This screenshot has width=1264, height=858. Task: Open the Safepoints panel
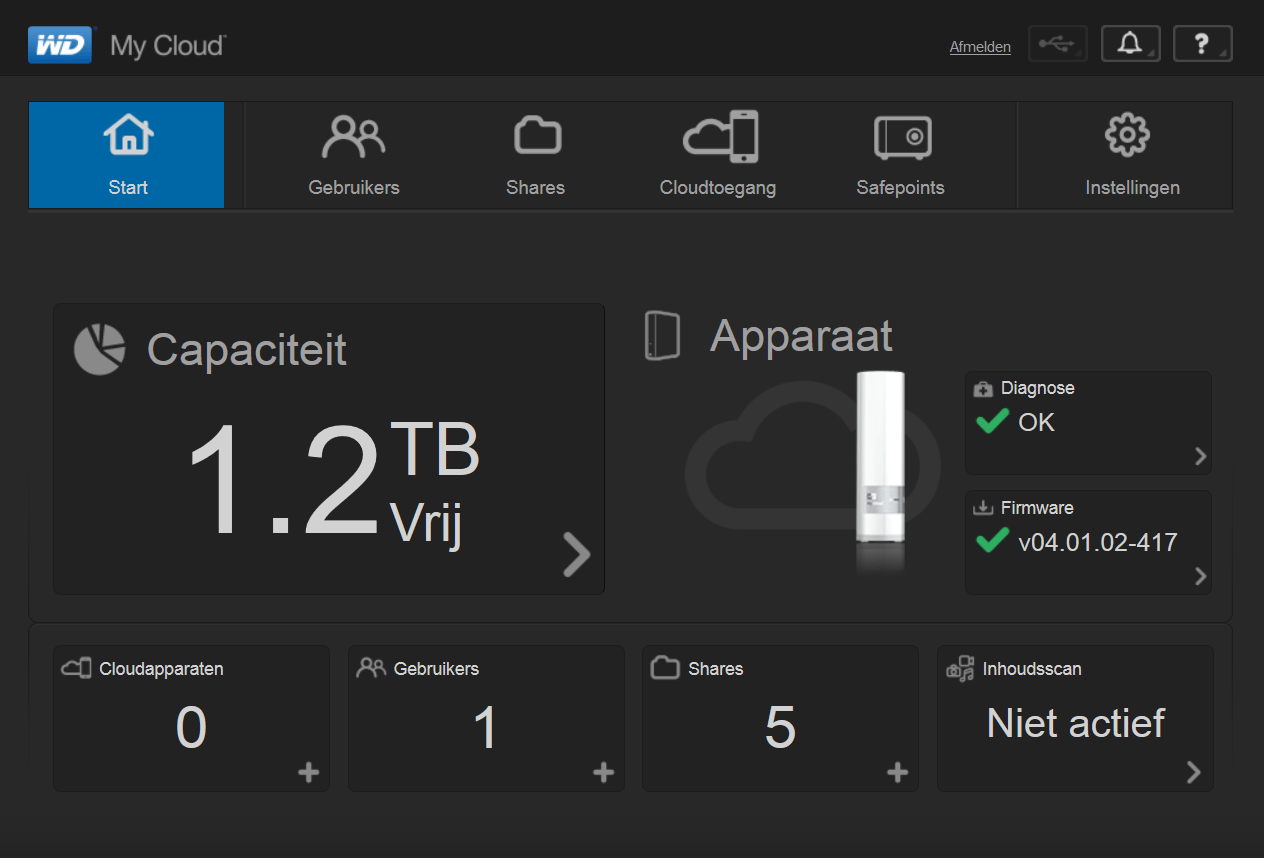[x=900, y=135]
